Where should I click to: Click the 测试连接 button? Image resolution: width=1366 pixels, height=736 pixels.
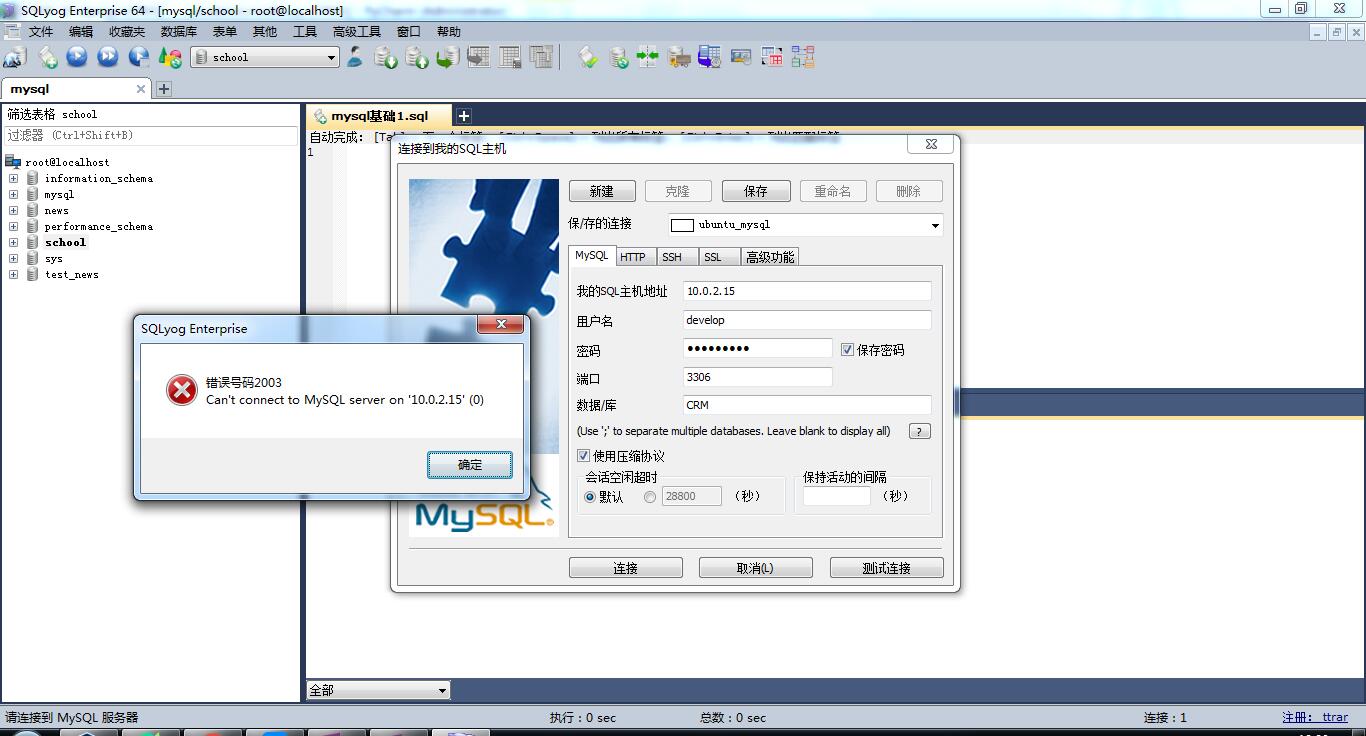pyautogui.click(x=887, y=568)
